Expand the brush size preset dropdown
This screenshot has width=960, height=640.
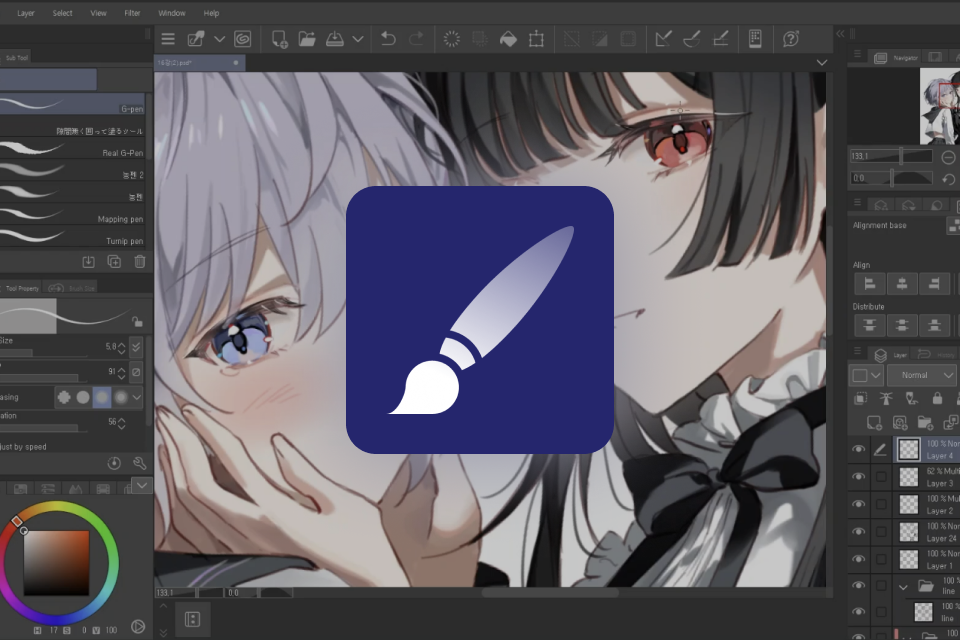tap(136, 347)
